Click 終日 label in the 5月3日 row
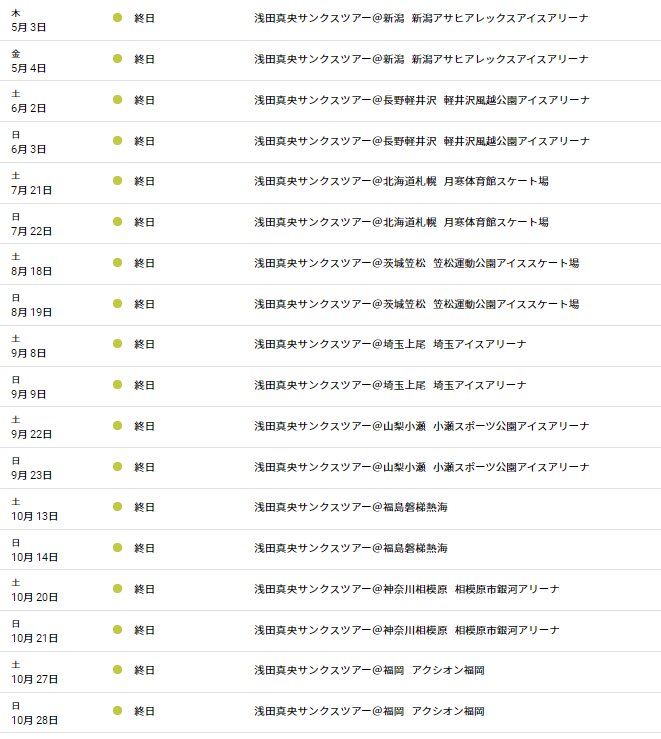 click(x=145, y=18)
